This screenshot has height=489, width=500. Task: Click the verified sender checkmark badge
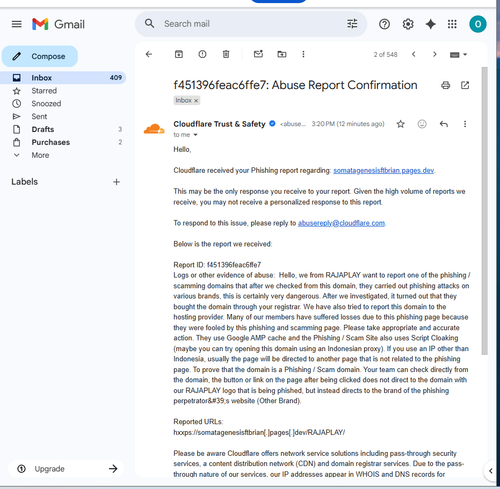(272, 124)
